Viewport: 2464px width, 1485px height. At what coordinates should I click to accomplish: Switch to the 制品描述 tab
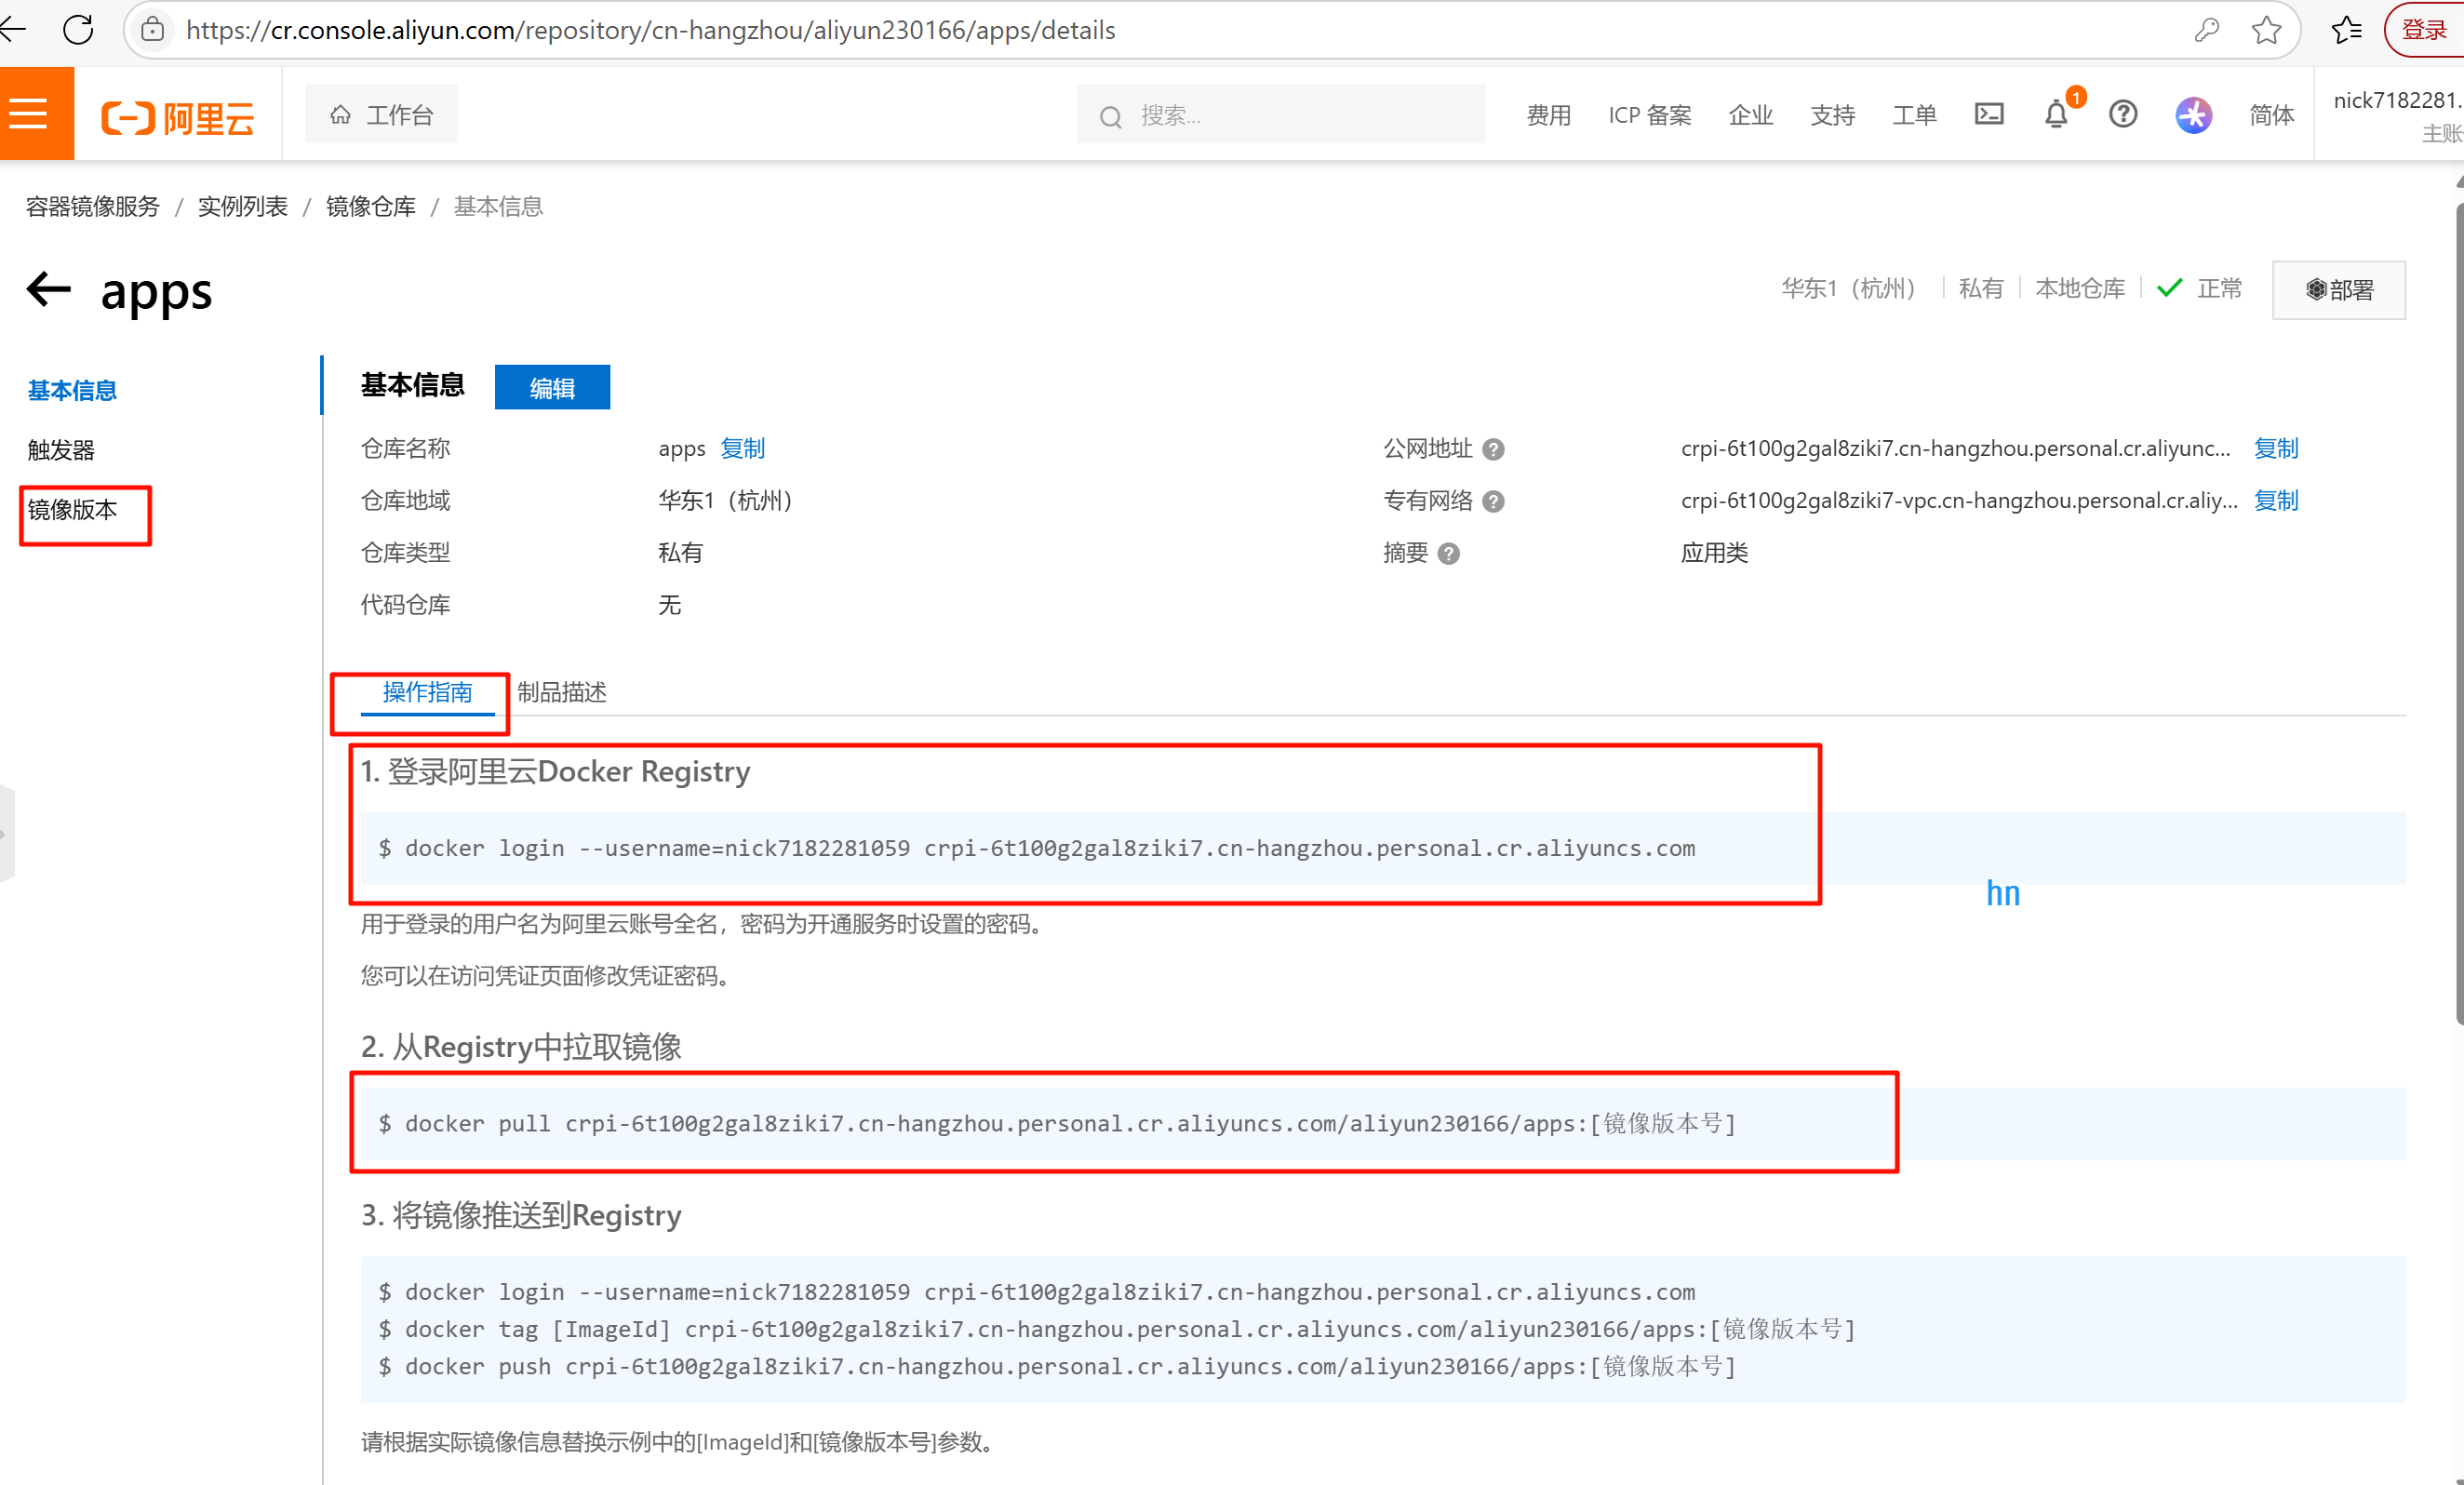[562, 692]
